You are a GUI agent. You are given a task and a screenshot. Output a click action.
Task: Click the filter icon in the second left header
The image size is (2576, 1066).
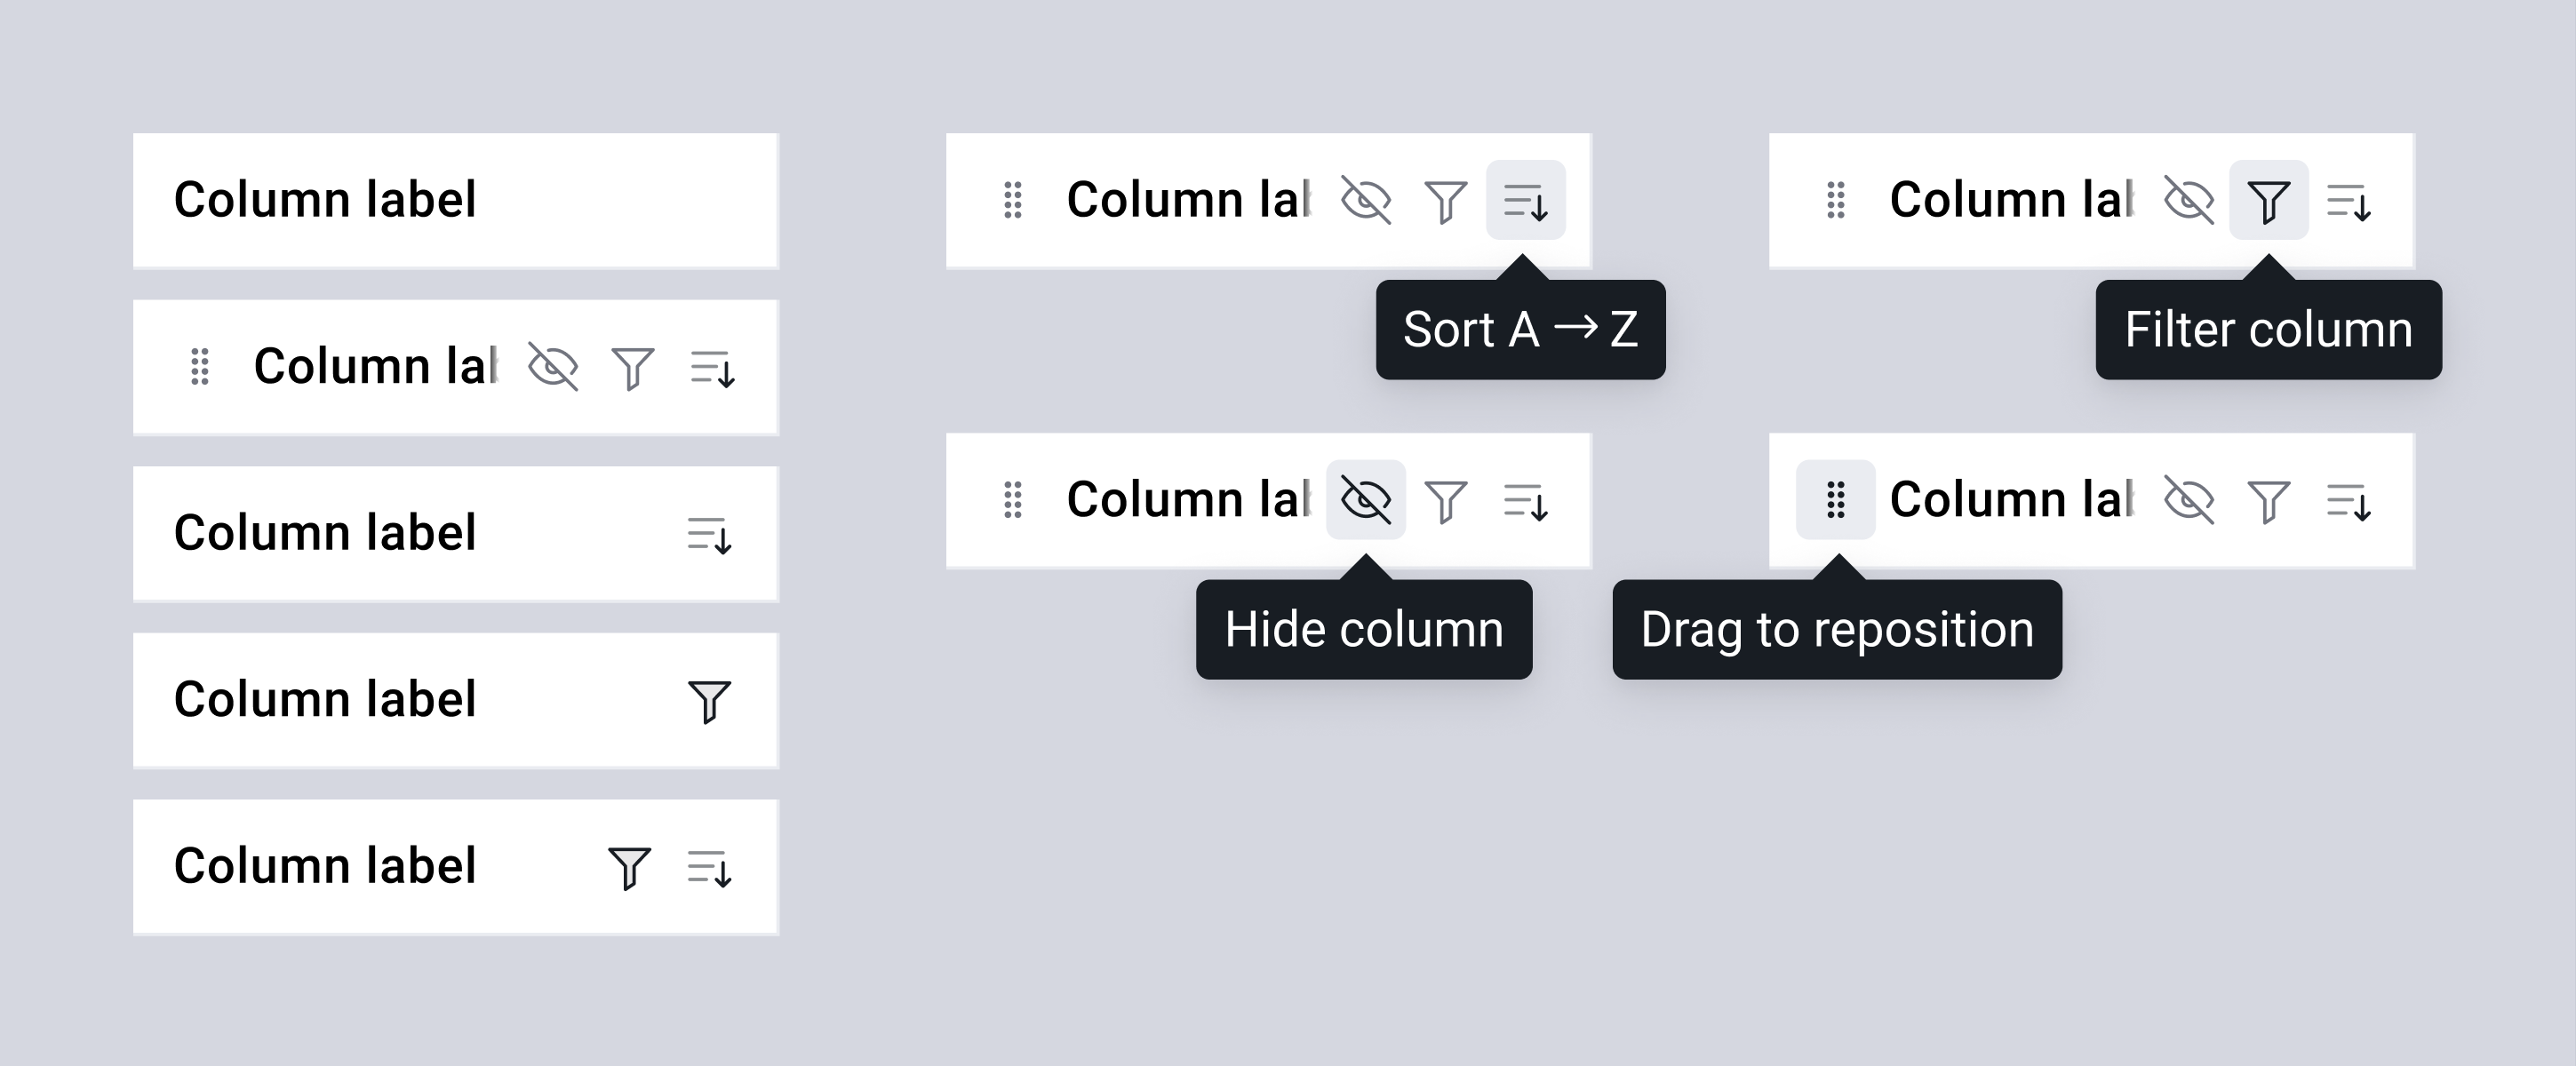coord(633,368)
